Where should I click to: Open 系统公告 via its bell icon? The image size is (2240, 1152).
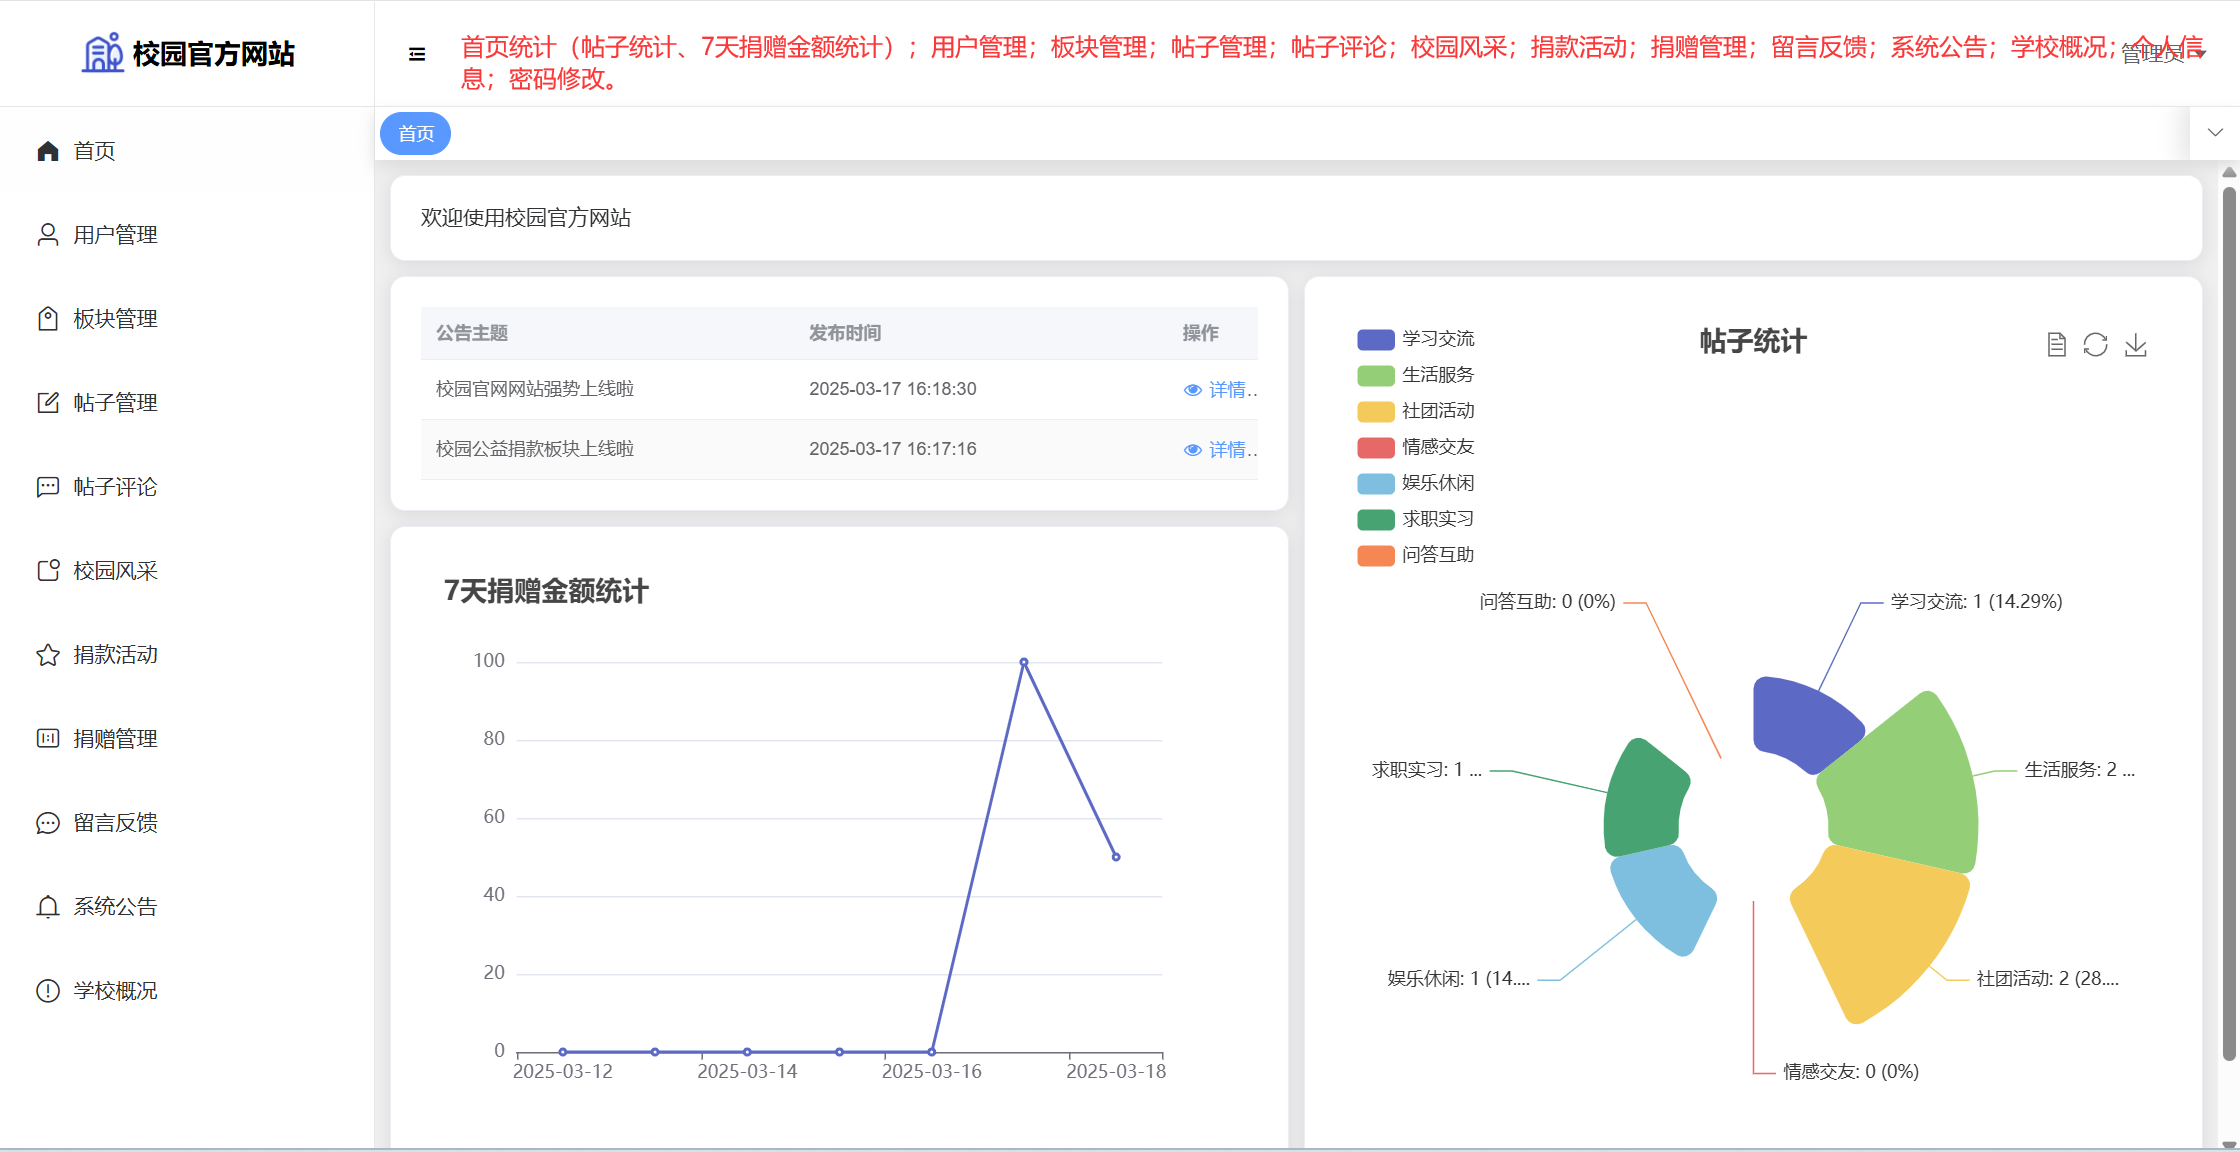pyautogui.click(x=48, y=907)
